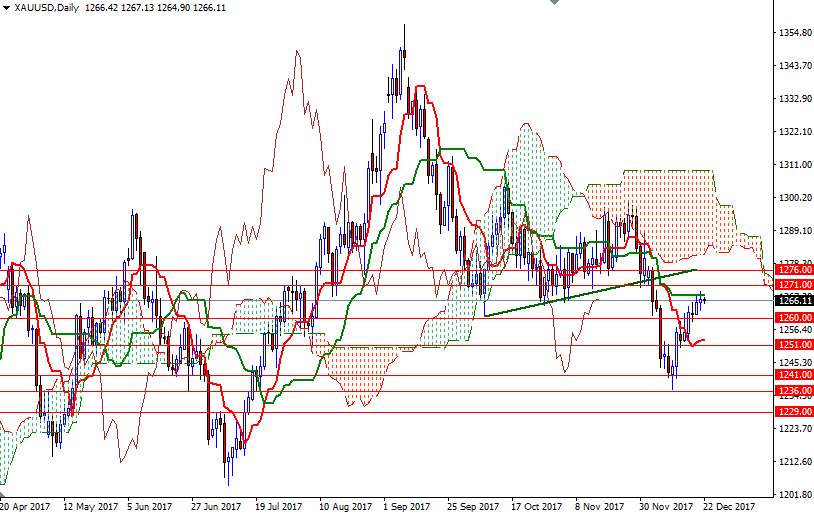This screenshot has width=814, height=514.
Task: Select the dark green ascending trendline
Action: pyautogui.click(x=590, y=292)
